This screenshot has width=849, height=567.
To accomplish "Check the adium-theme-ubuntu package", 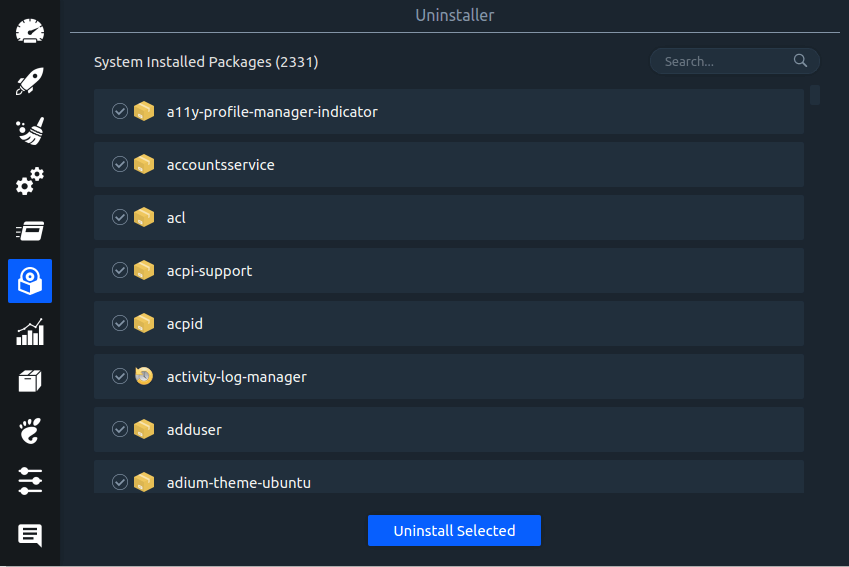I will tap(120, 482).
